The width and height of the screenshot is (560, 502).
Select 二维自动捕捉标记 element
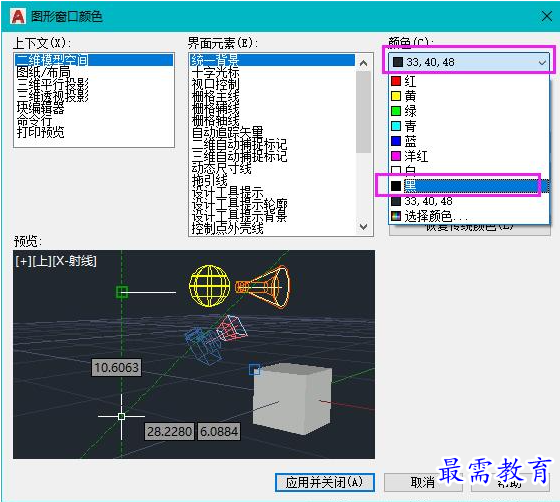pyautogui.click(x=272, y=144)
